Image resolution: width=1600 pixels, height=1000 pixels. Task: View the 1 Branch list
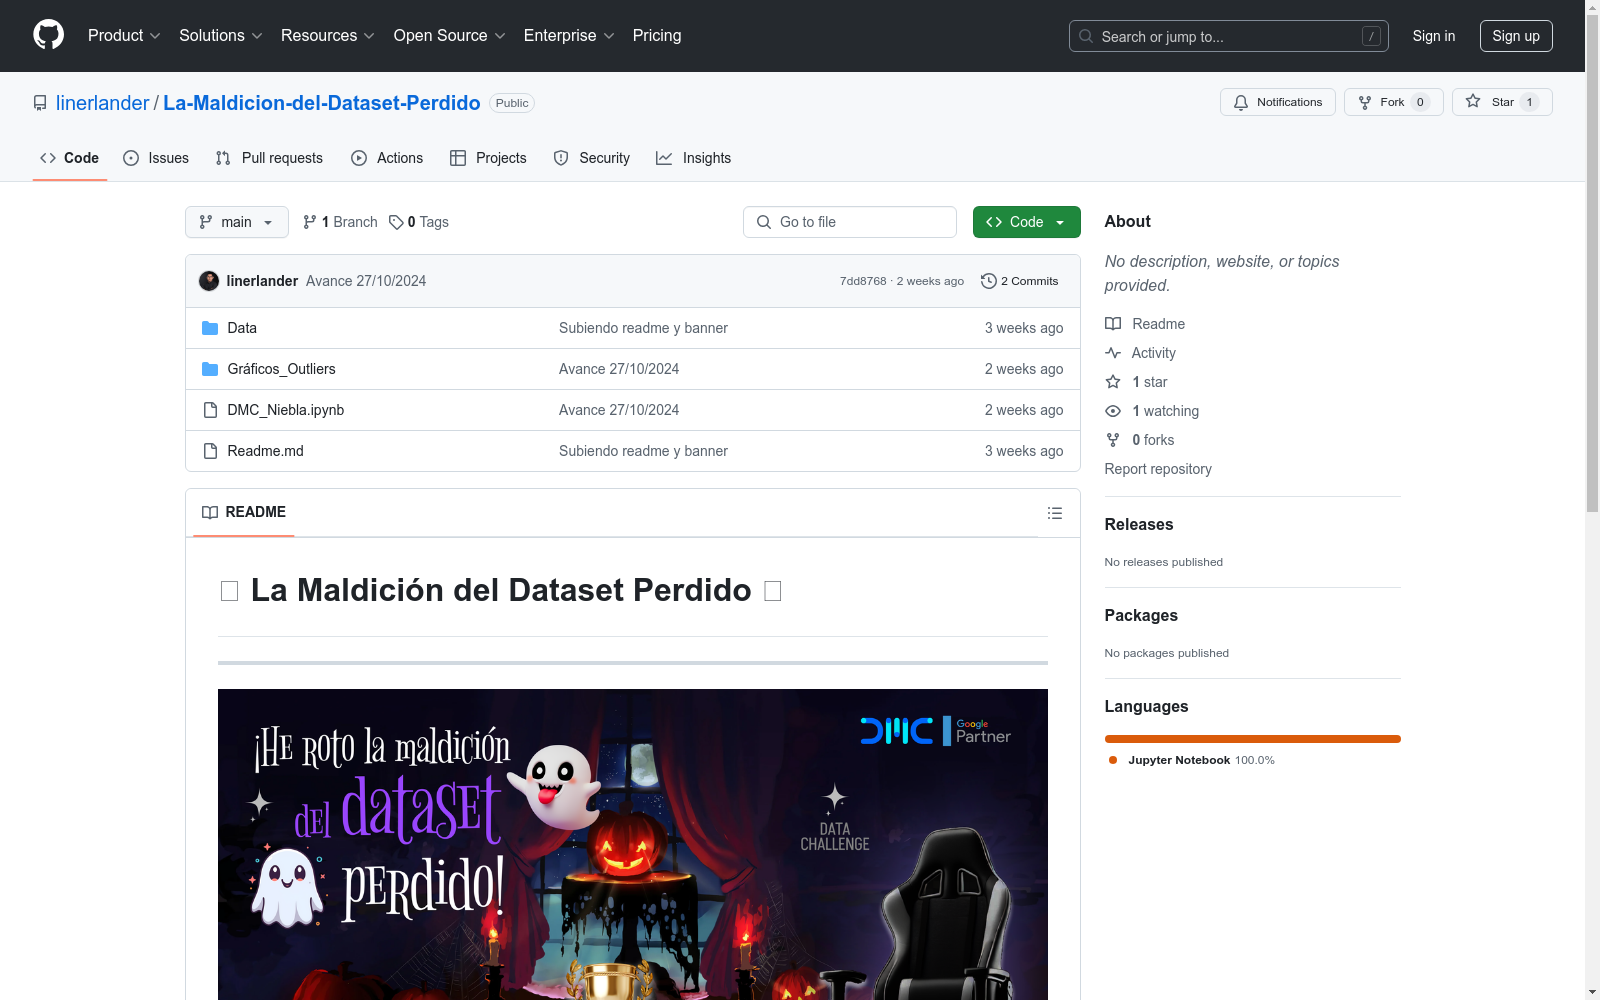click(340, 222)
